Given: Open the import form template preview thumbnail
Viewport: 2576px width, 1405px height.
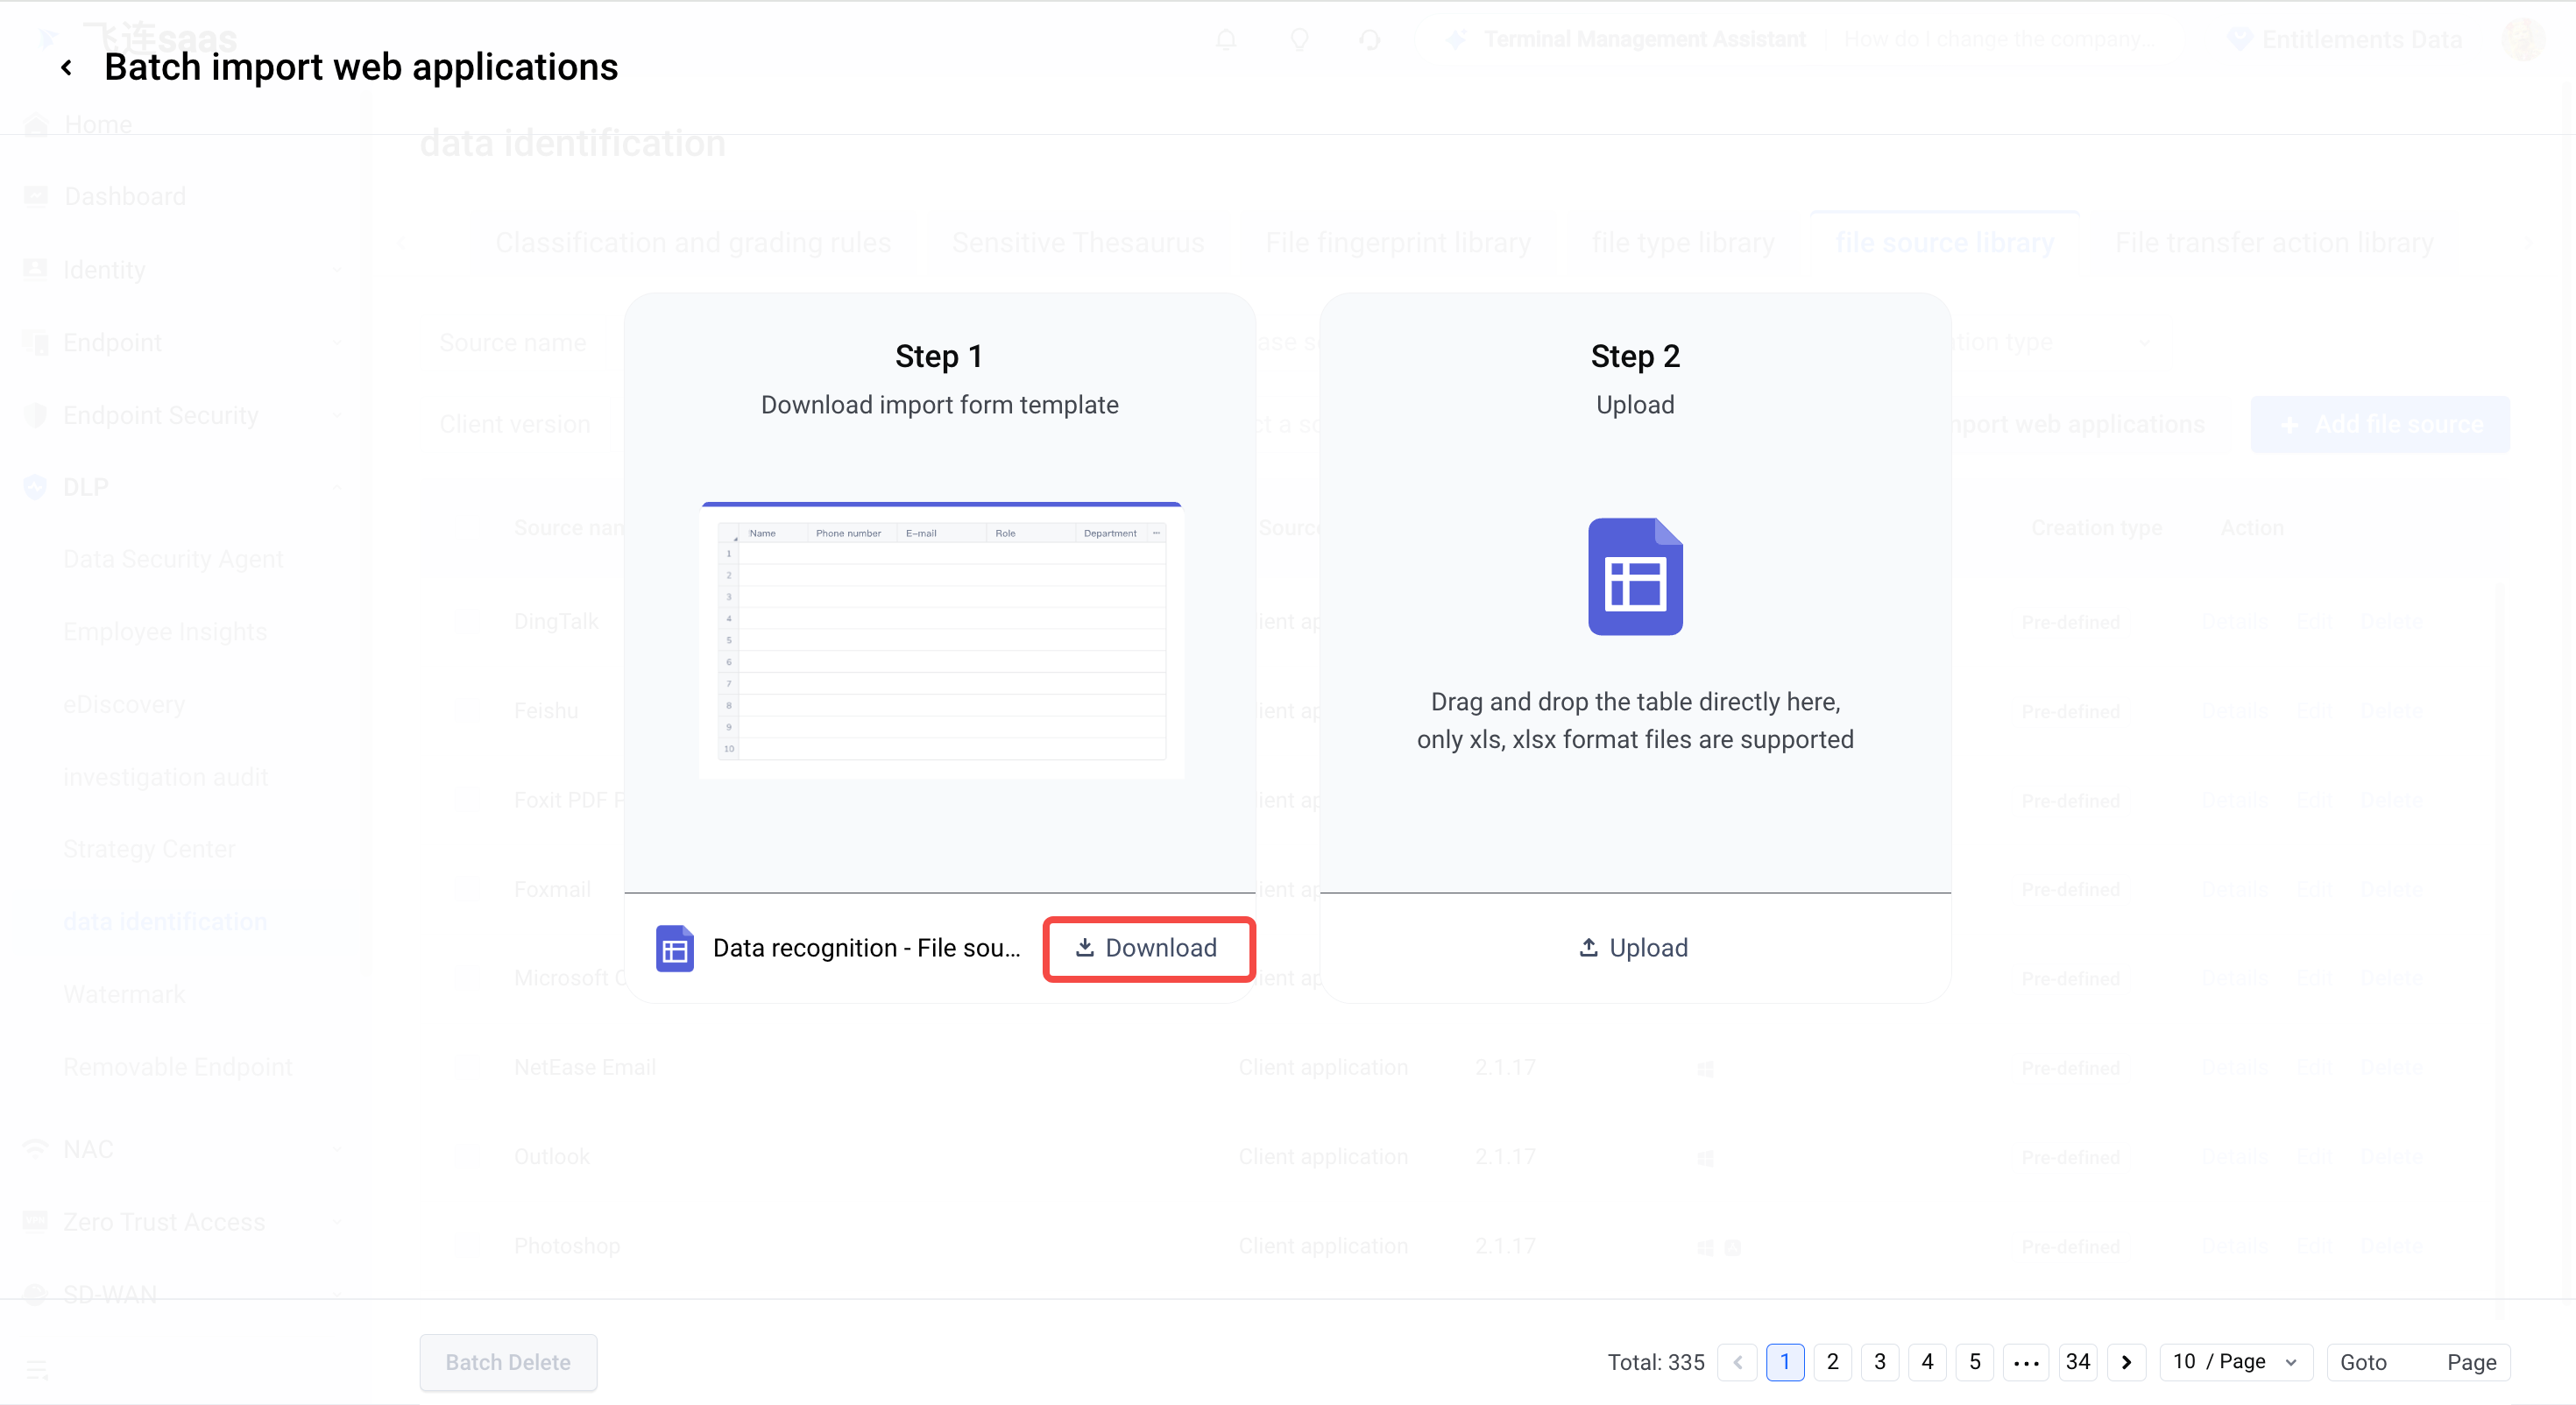Looking at the screenshot, I should [x=941, y=640].
